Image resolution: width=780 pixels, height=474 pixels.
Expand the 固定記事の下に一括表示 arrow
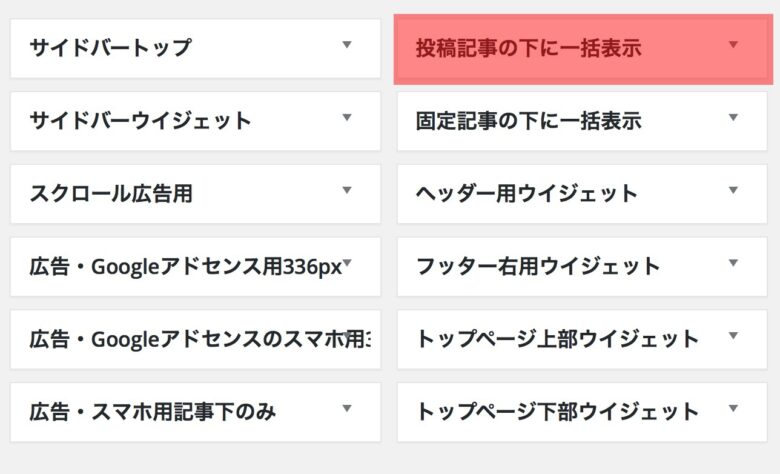point(733,117)
